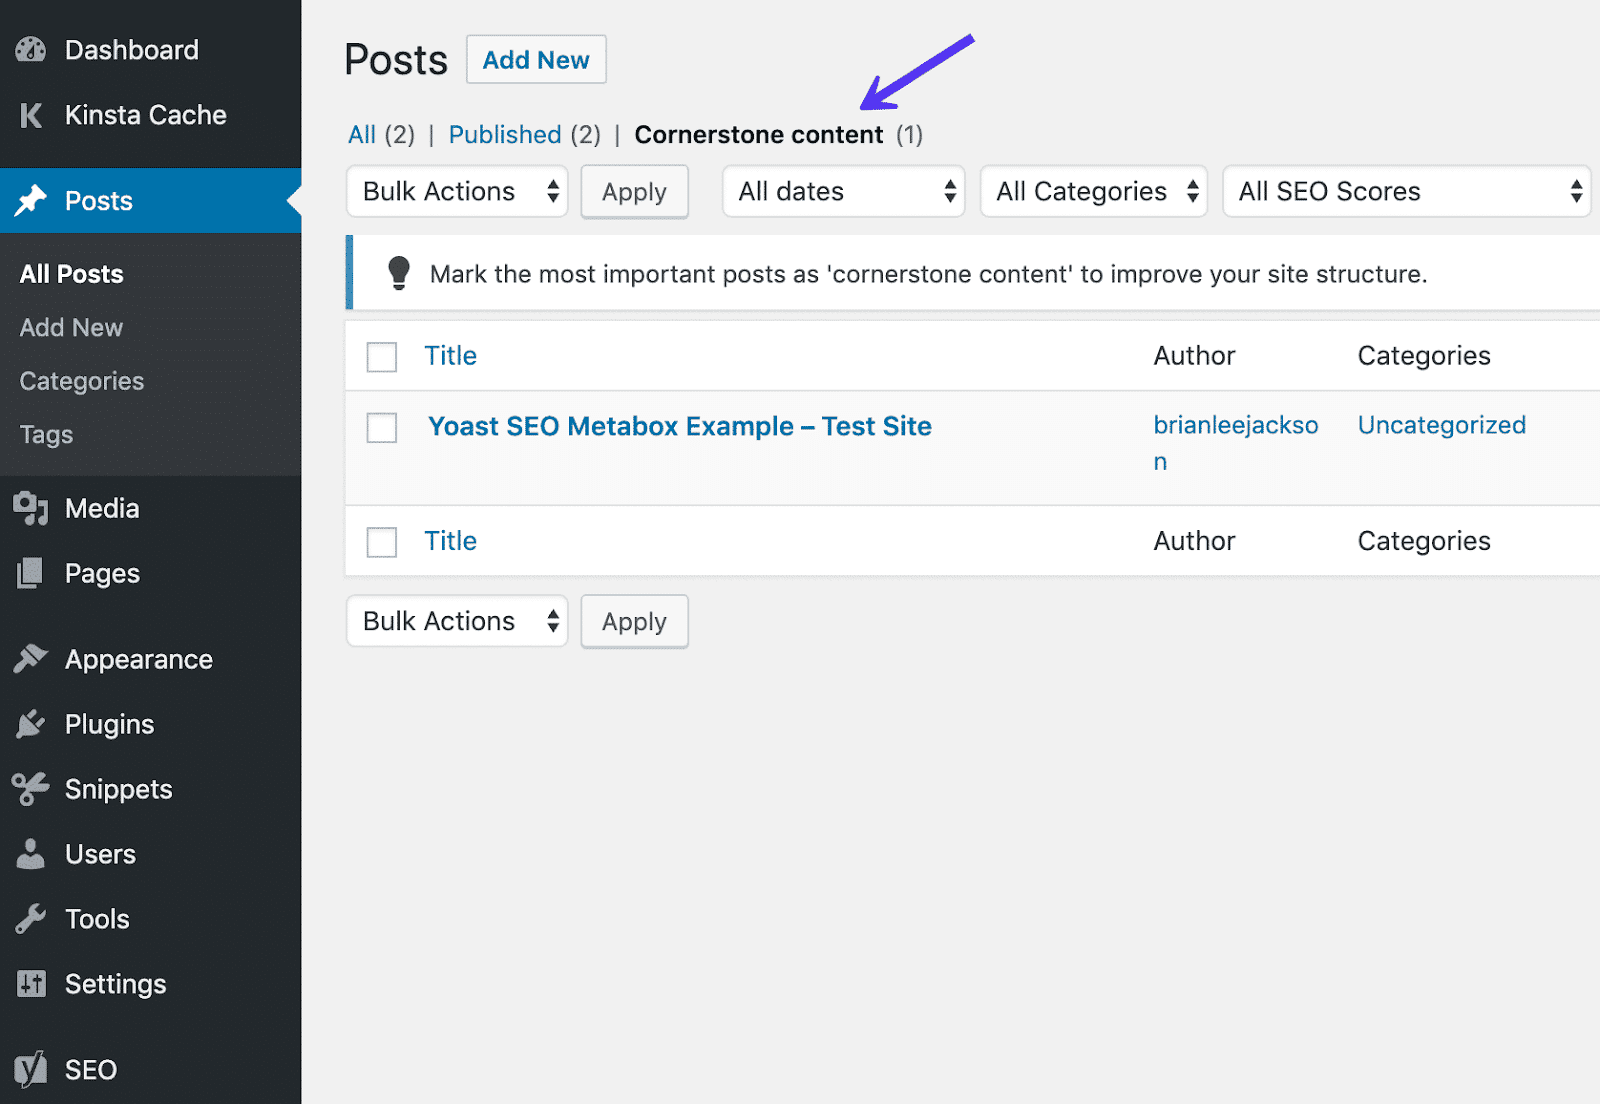Select the Posts pushpin icon

pyautogui.click(x=31, y=200)
